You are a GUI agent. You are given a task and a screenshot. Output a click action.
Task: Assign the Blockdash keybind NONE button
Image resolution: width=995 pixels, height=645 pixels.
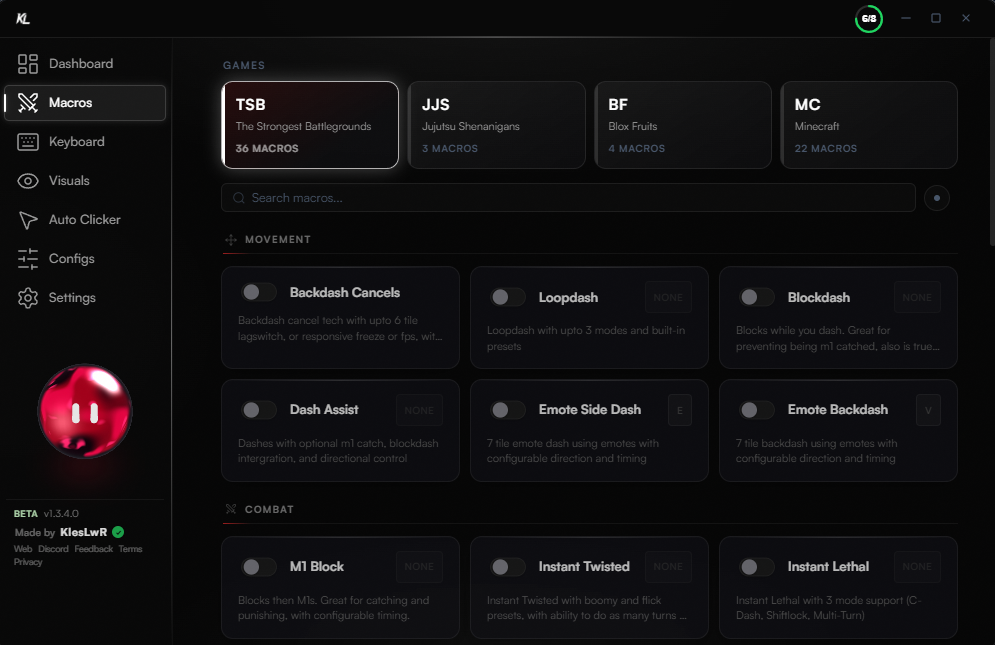click(x=917, y=297)
